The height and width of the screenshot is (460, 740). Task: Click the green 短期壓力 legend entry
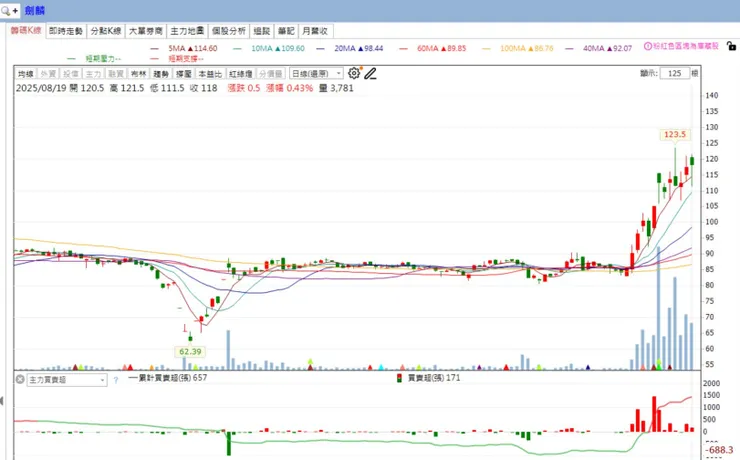pos(94,59)
